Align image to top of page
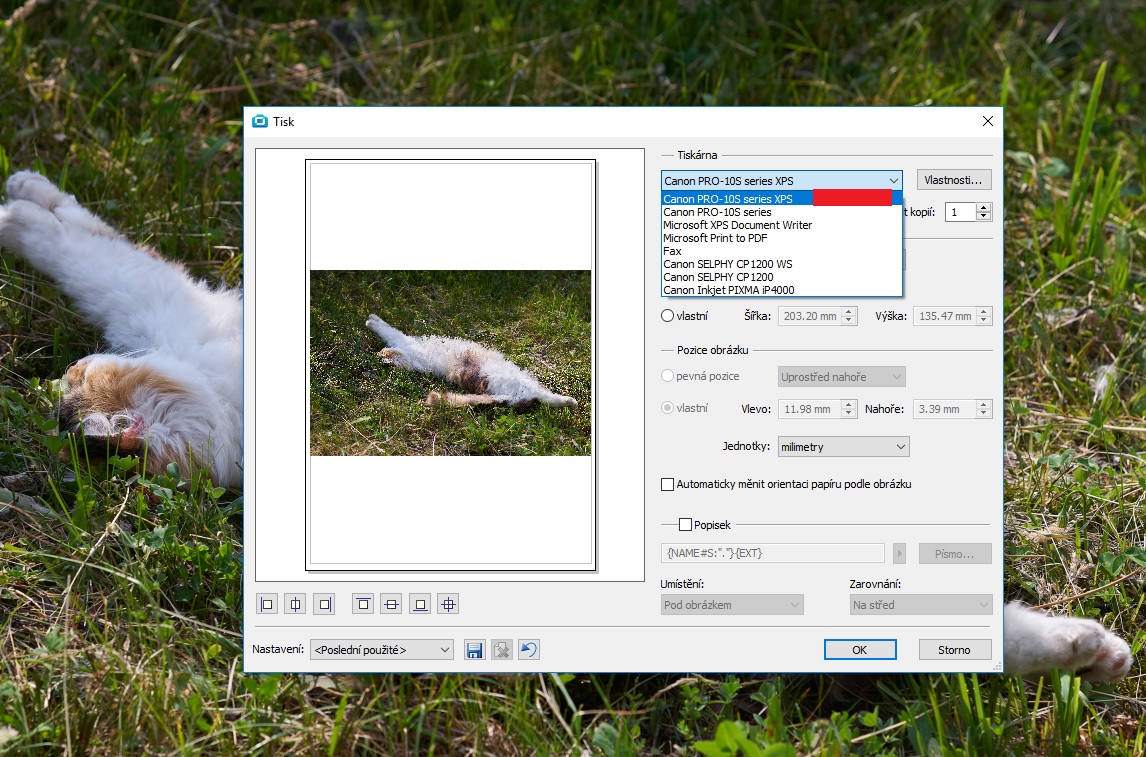 point(363,604)
